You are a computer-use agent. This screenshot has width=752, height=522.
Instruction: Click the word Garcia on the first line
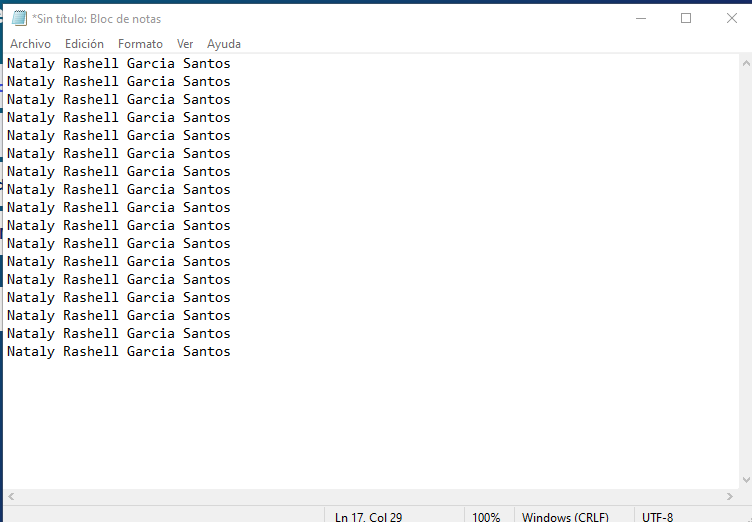coord(151,63)
